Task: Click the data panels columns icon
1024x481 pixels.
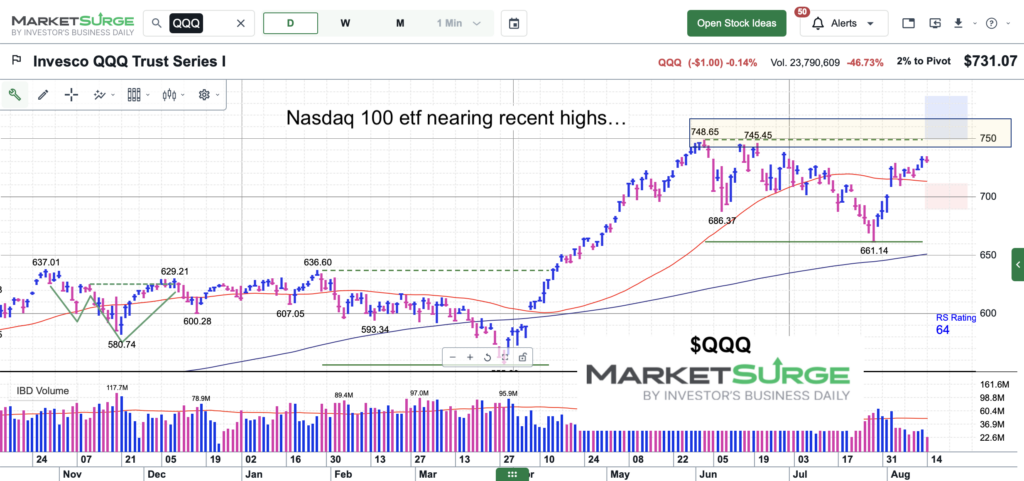Action: [x=134, y=95]
